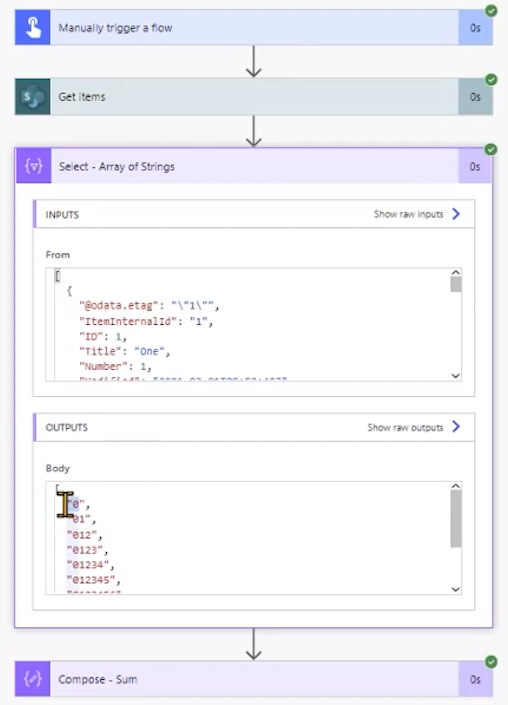Click the Manually trigger a flow hand icon
The height and width of the screenshot is (705, 508).
coord(32,27)
